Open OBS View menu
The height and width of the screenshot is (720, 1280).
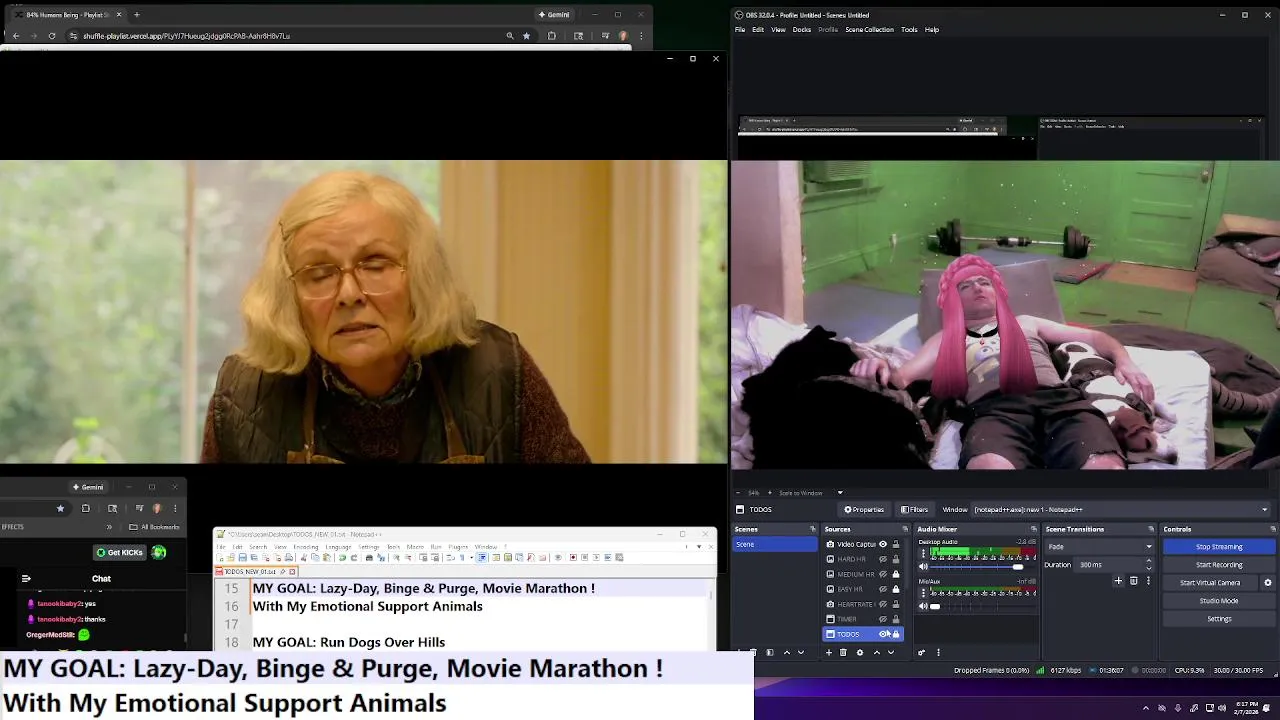778,29
